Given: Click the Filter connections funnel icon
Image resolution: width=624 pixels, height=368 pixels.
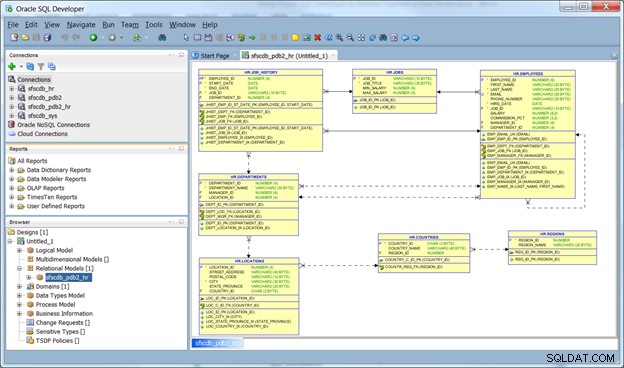Looking at the screenshot, I should [x=41, y=66].
